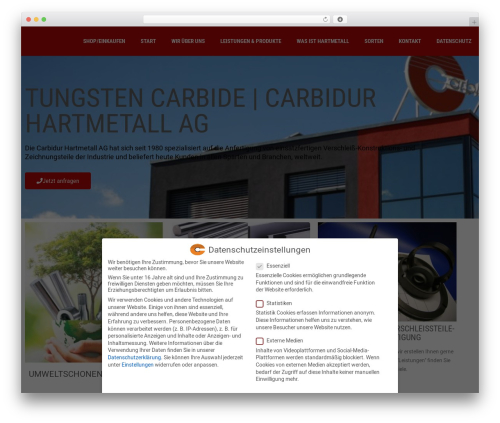Click the Jetzt anfragen button

pyautogui.click(x=58, y=181)
